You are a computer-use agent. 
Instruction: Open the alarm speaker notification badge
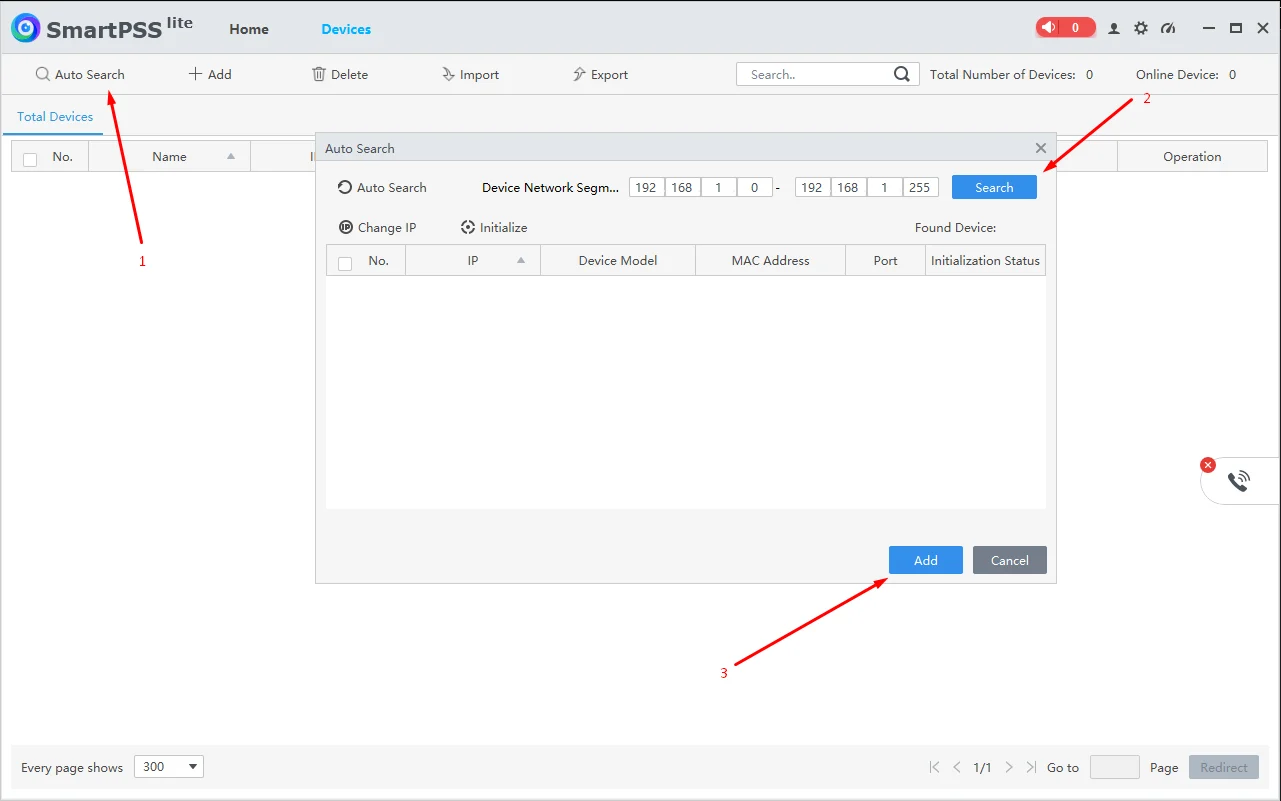1065,28
